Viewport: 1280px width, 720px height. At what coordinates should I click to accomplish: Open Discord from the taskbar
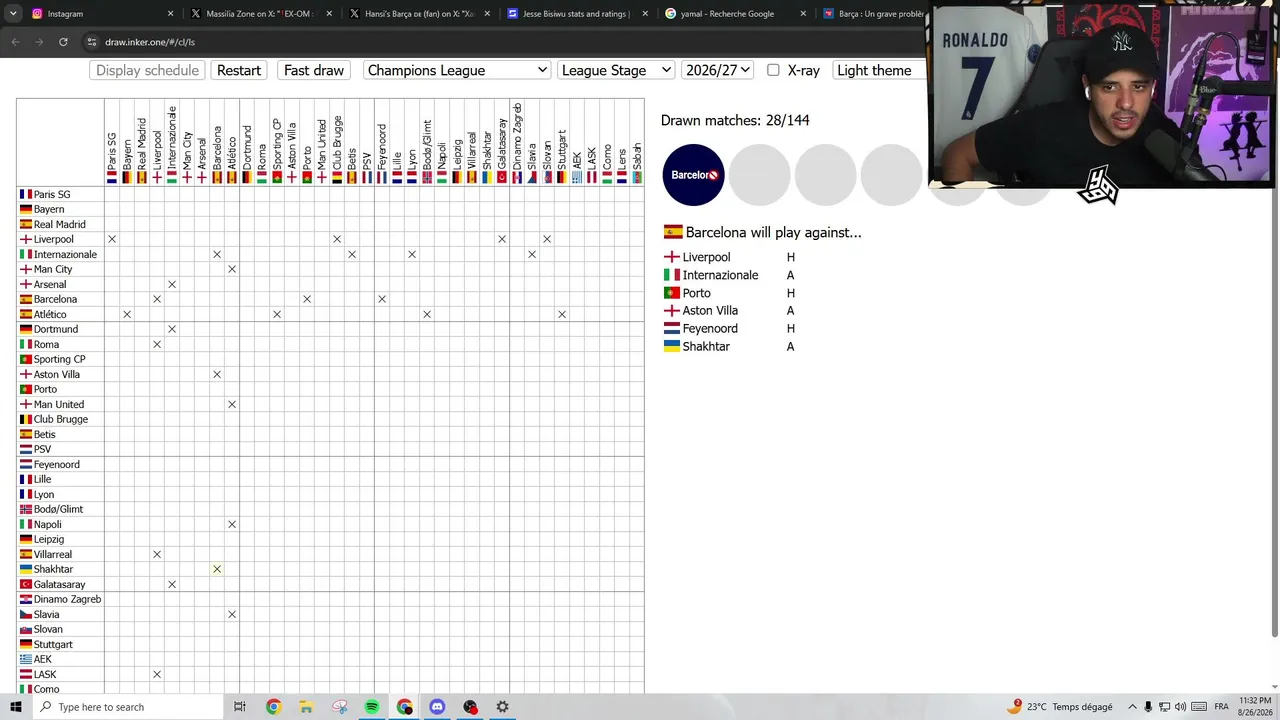437,707
